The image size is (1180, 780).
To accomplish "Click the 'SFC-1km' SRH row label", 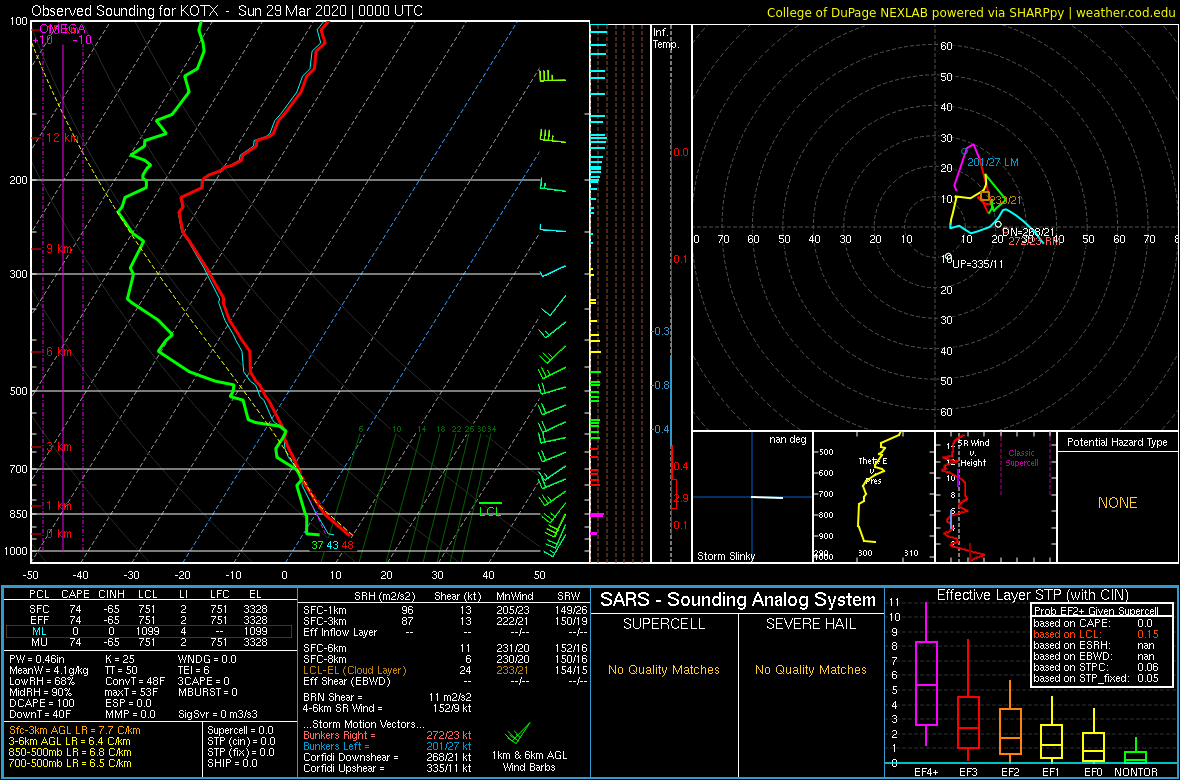I will (326, 611).
